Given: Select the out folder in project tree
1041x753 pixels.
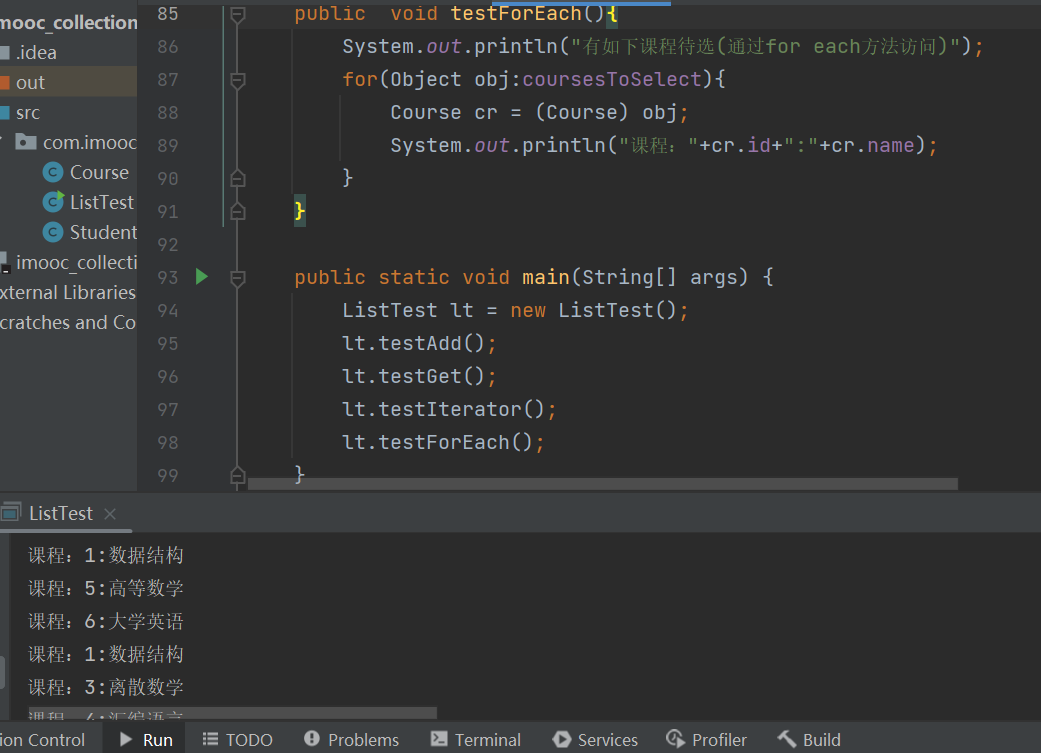Looking at the screenshot, I should click(30, 82).
